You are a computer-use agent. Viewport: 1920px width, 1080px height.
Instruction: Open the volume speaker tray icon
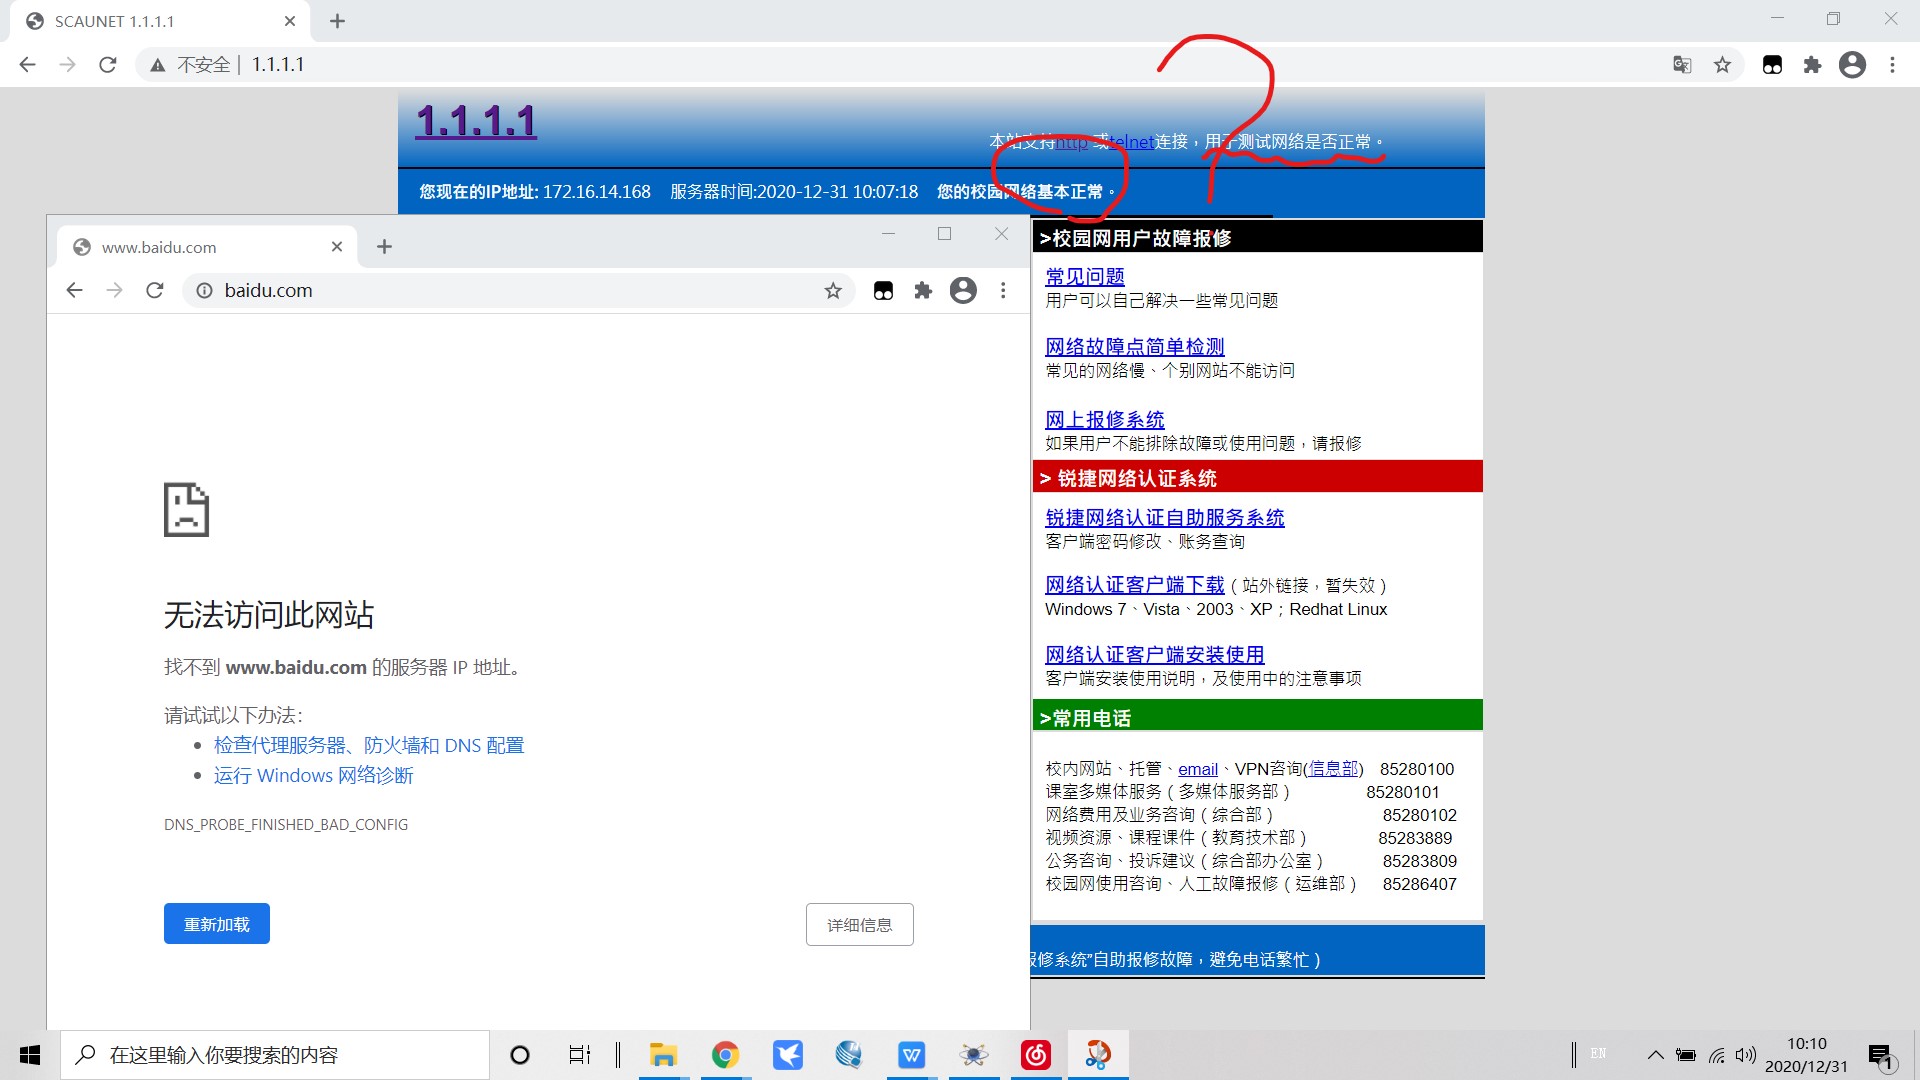pos(1746,1055)
